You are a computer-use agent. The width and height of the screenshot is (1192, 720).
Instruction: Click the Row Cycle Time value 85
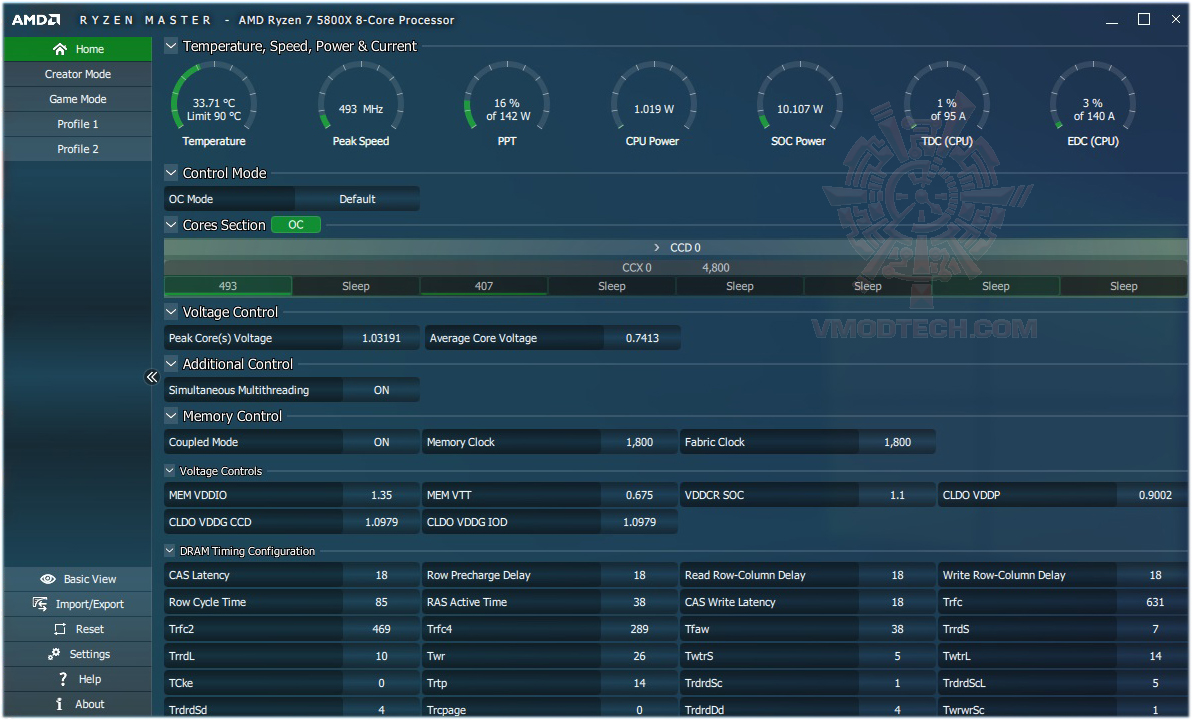click(381, 602)
